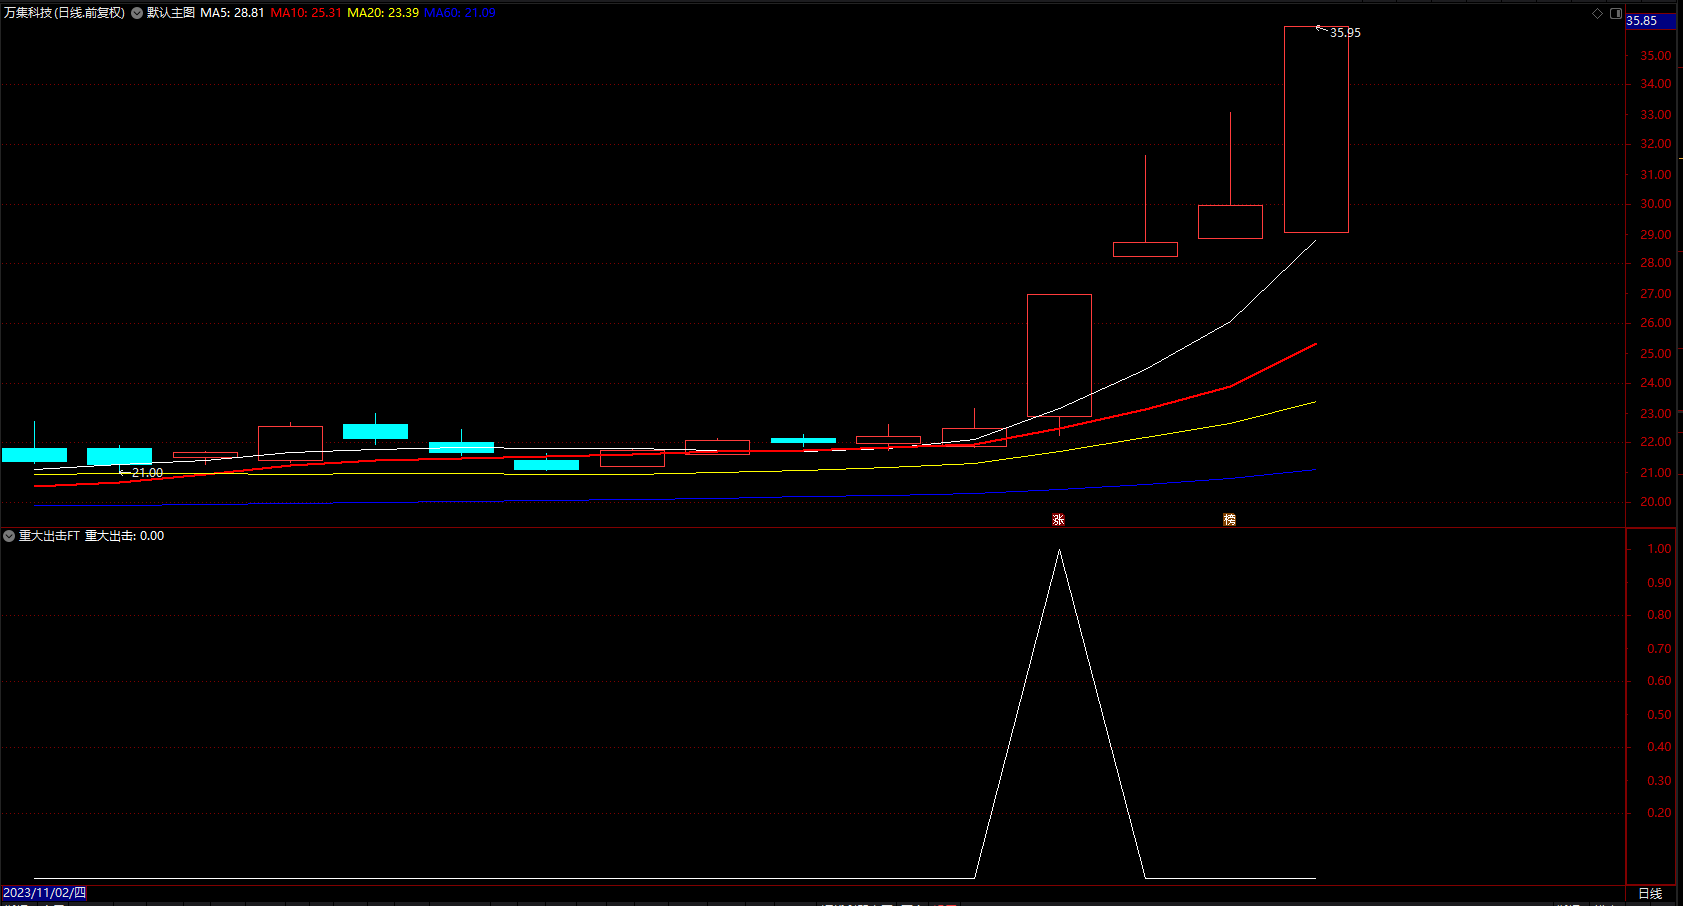Open the dropdown arrow before 重大出击FT
This screenshot has width=1683, height=906.
click(9, 536)
